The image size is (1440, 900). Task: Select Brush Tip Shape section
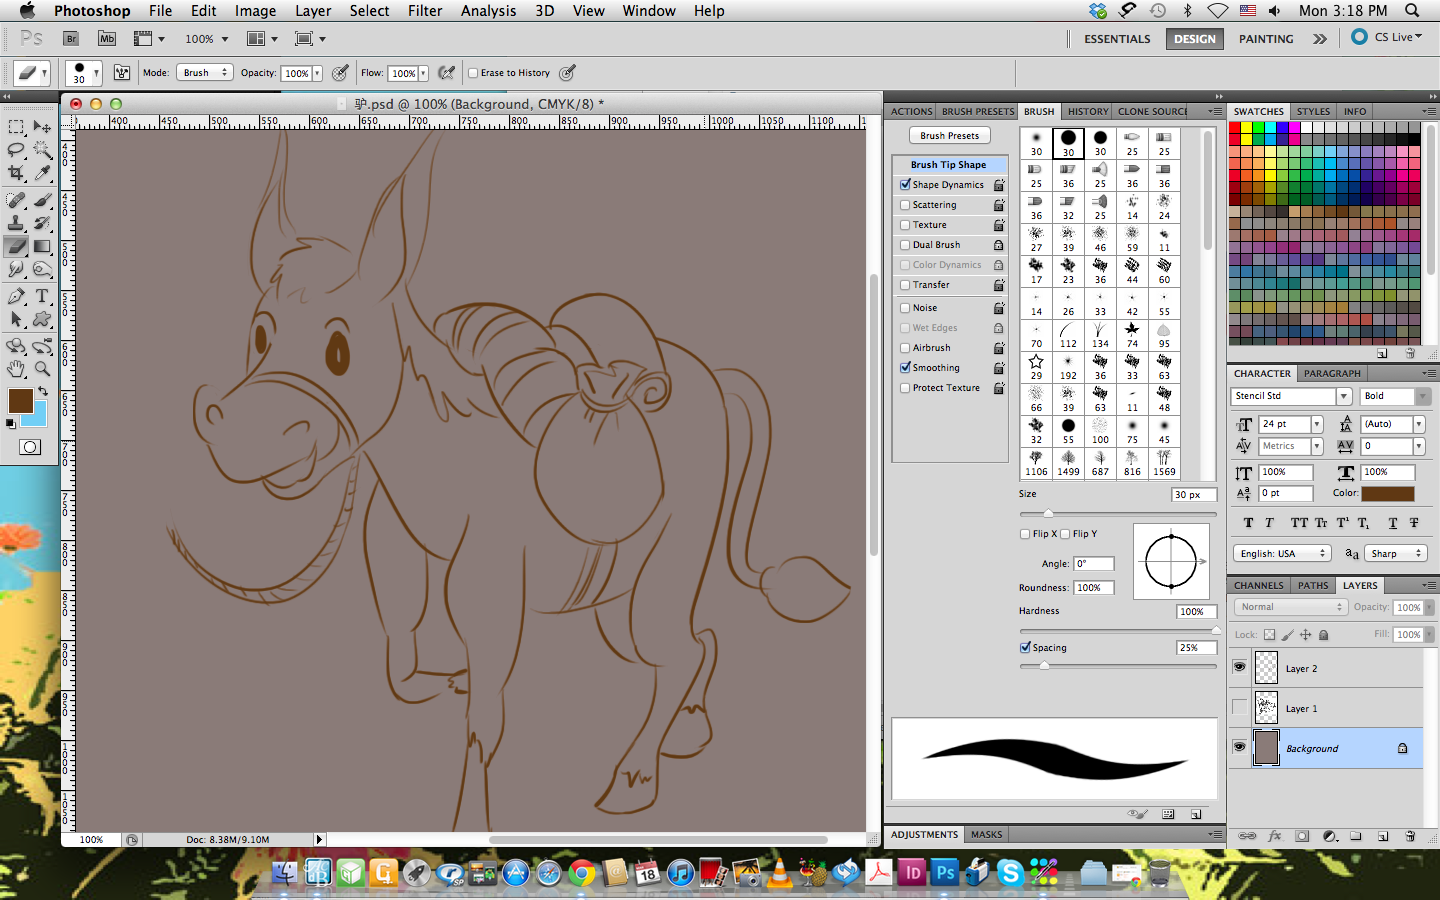click(x=948, y=164)
